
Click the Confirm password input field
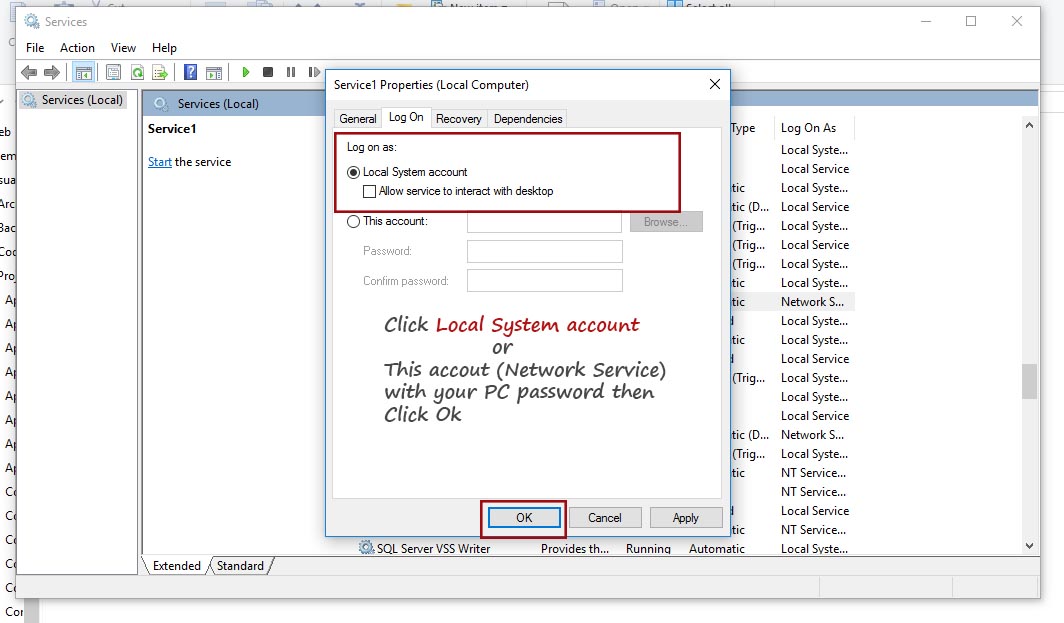coord(544,281)
